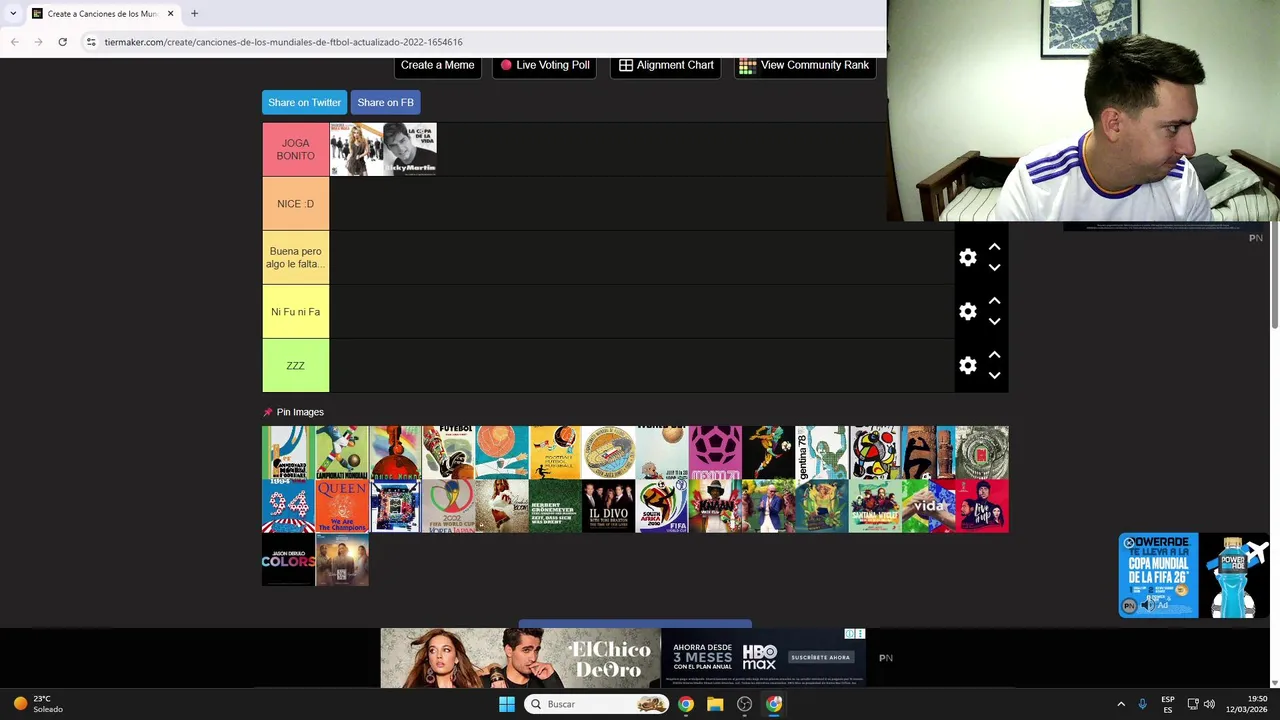Select JOGA BONITO tier label
The width and height of the screenshot is (1280, 720).
pos(295,149)
